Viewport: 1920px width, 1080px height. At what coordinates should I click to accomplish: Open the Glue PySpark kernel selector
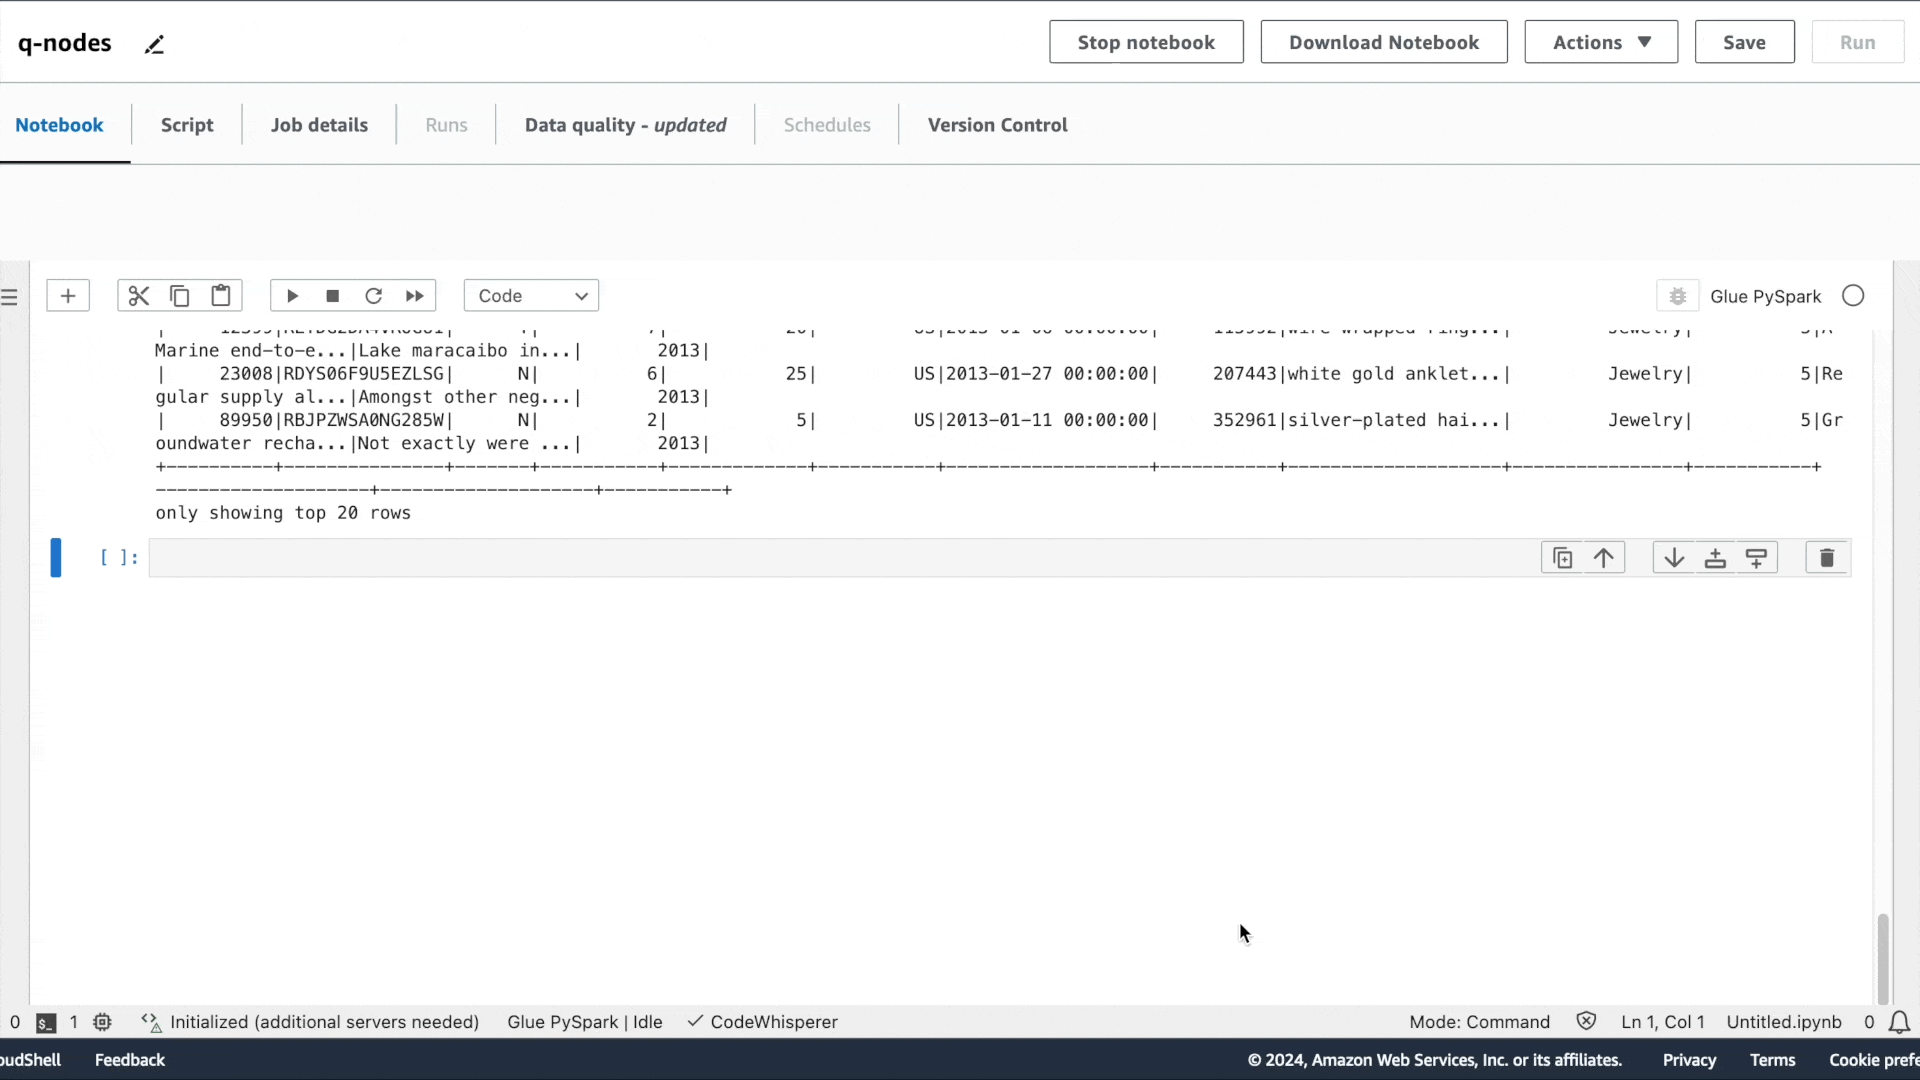(1765, 297)
